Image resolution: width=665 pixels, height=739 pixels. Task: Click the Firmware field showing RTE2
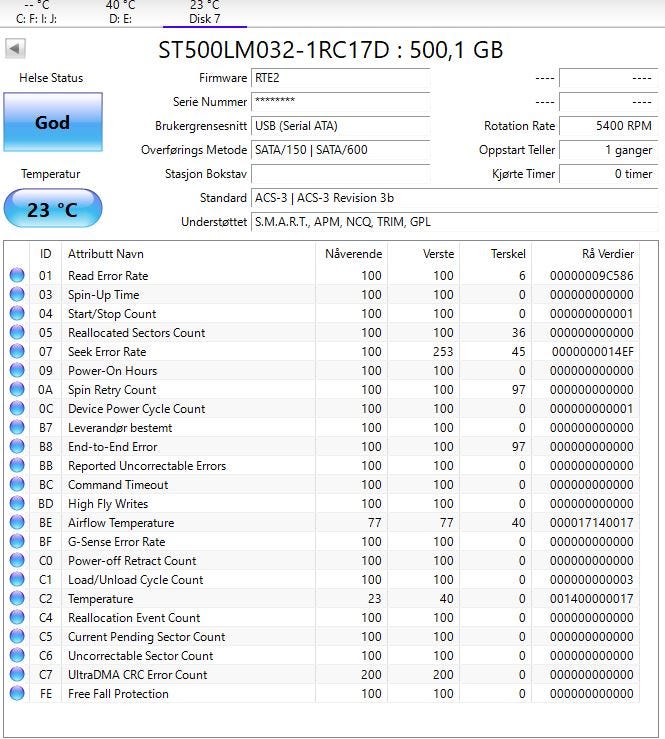click(340, 78)
